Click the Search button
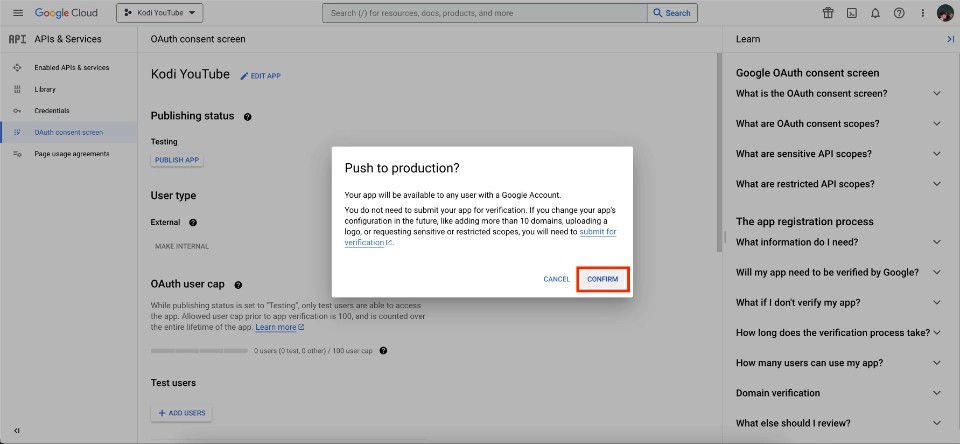This screenshot has height=444, width=960. (672, 13)
